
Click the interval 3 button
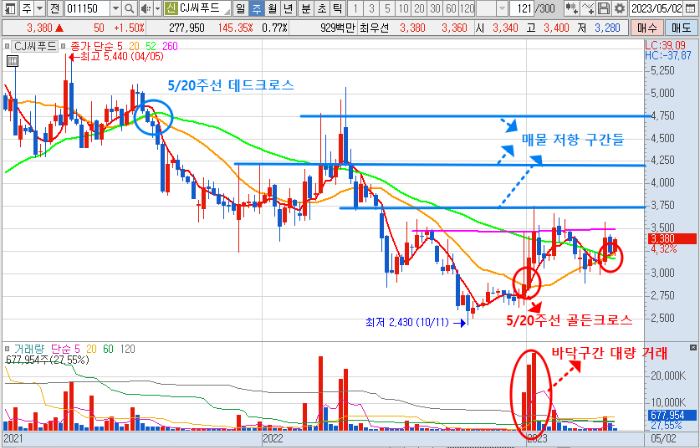click(371, 8)
